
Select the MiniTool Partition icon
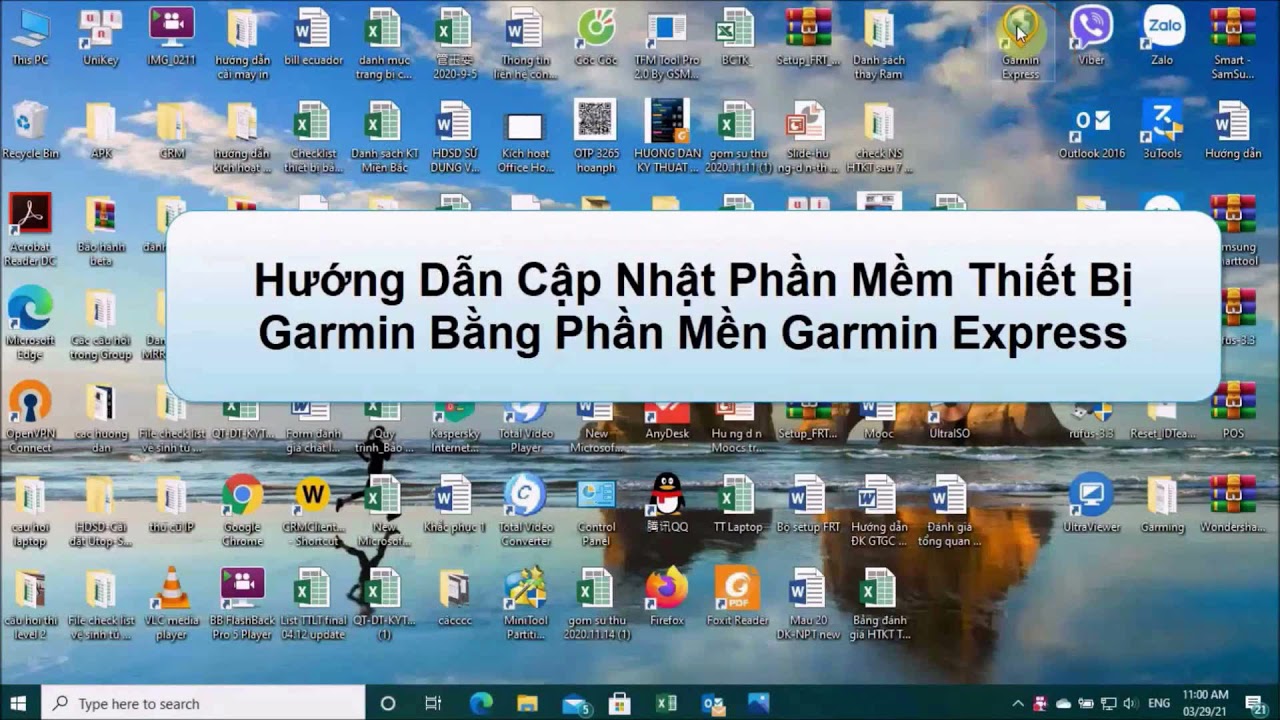pyautogui.click(x=525, y=604)
